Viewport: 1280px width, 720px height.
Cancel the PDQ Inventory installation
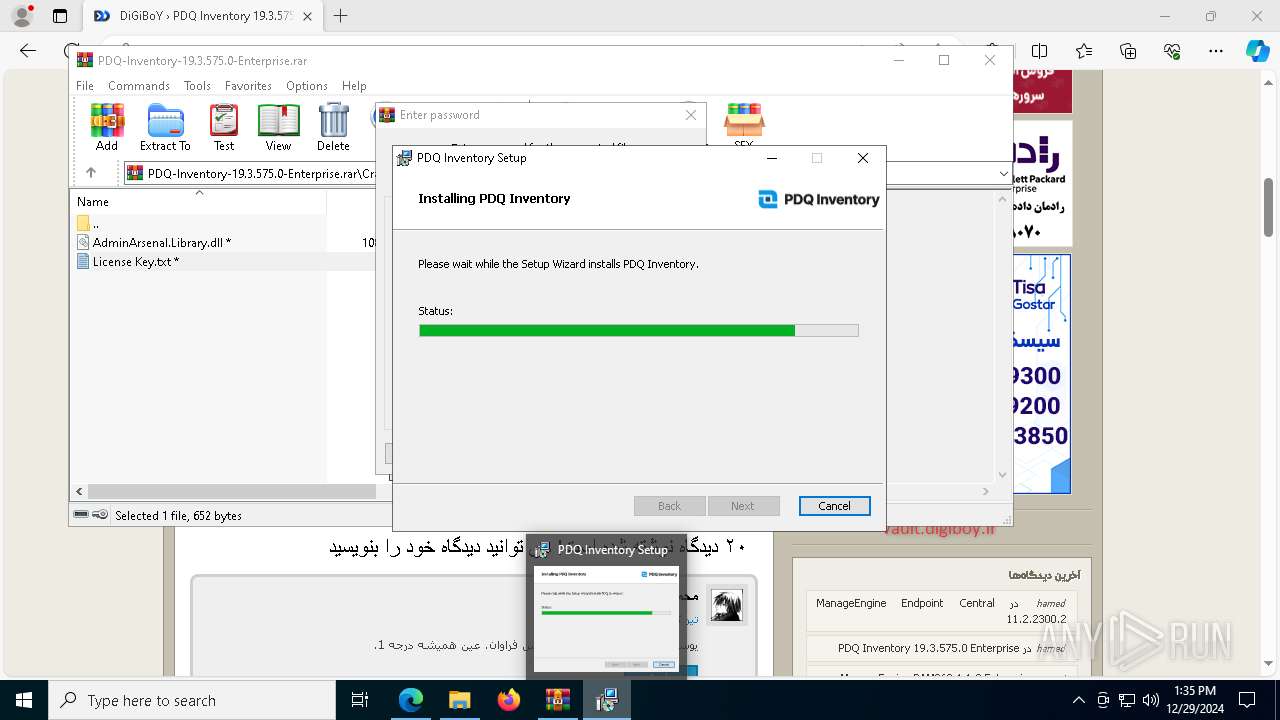coord(834,506)
